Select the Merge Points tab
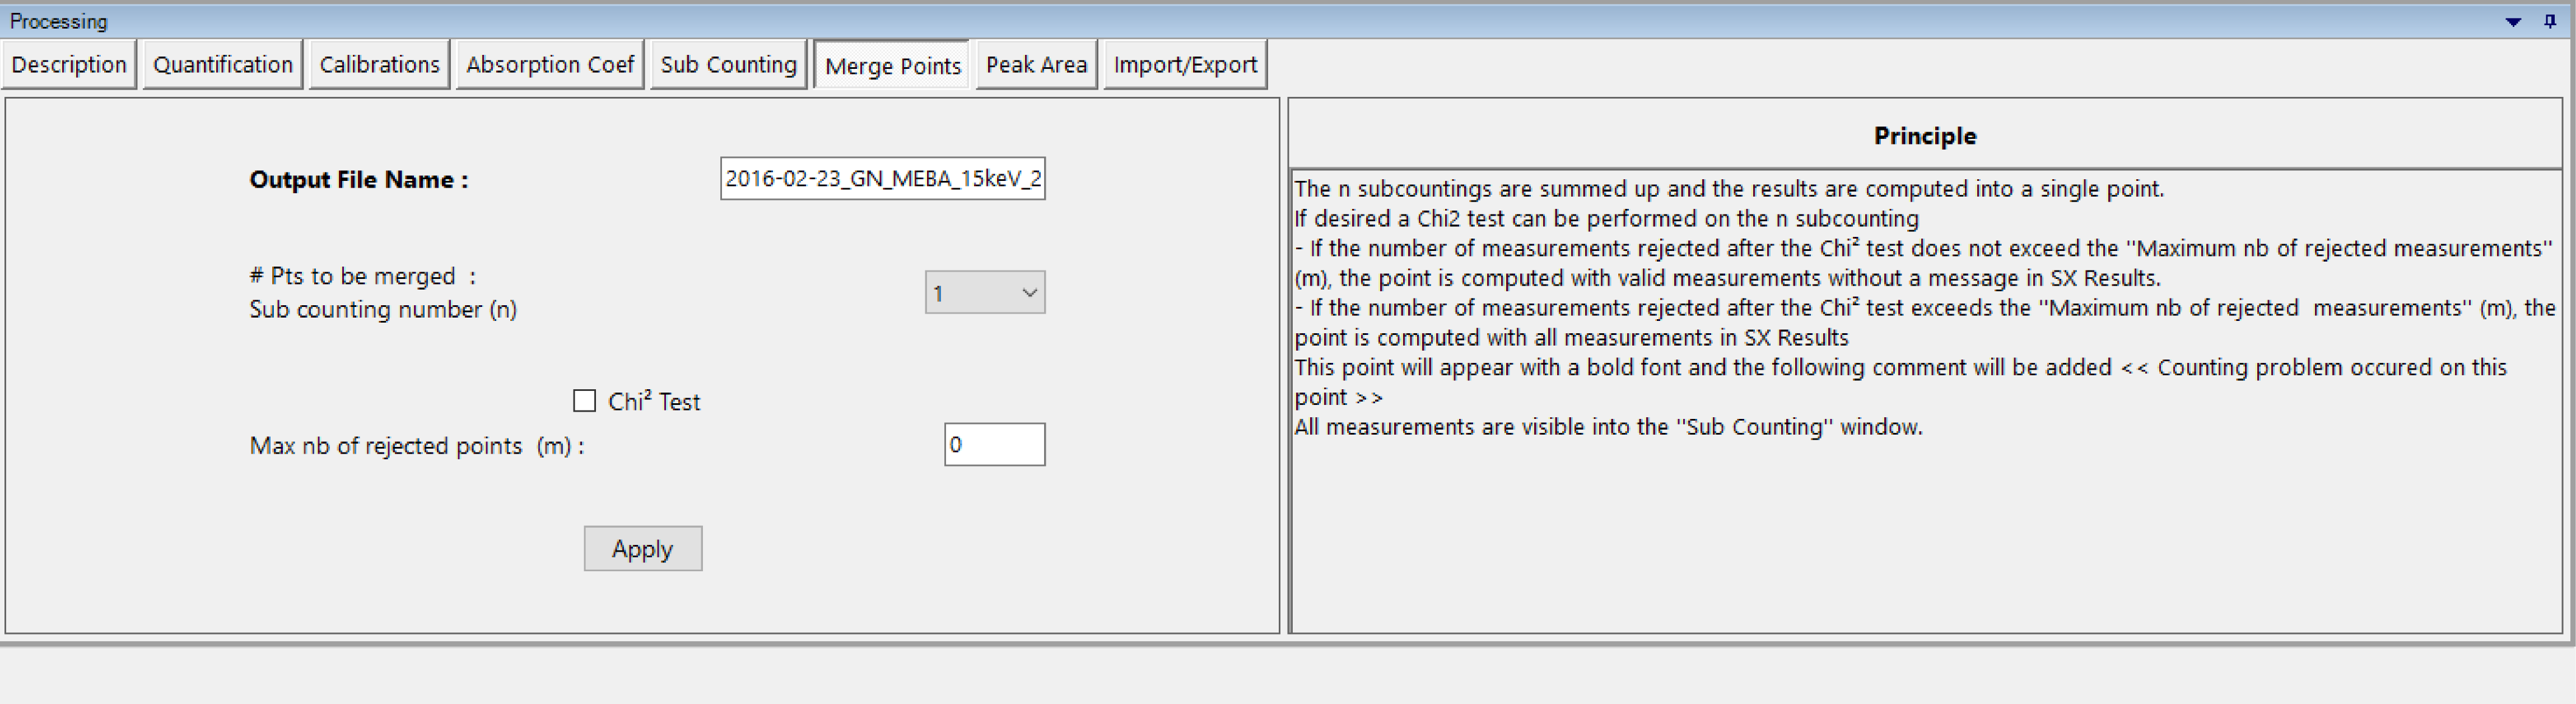 (892, 66)
